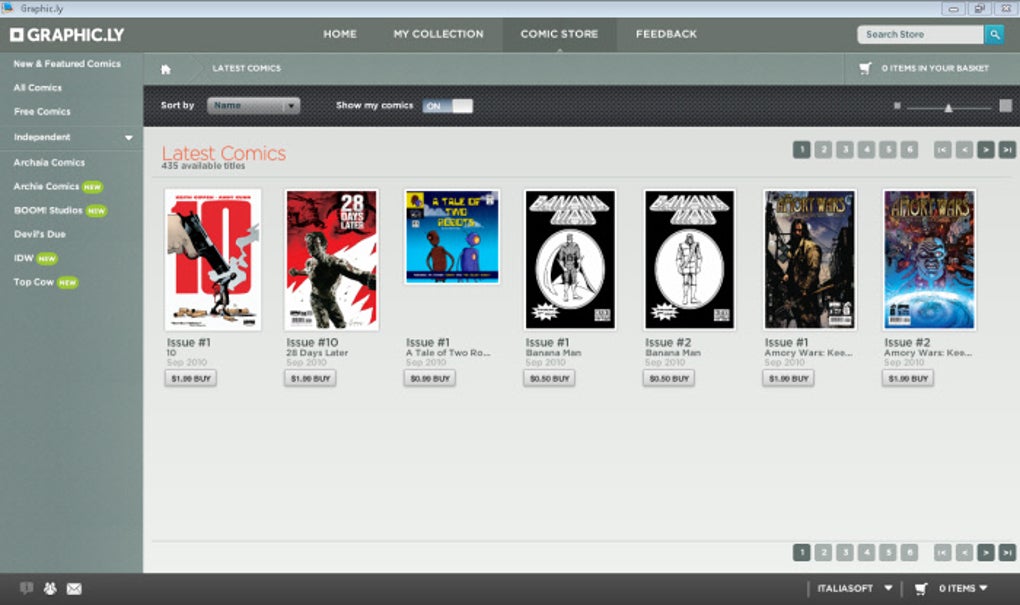Buy Amory Wars Issue #2
The image size is (1020, 605).
pos(908,379)
